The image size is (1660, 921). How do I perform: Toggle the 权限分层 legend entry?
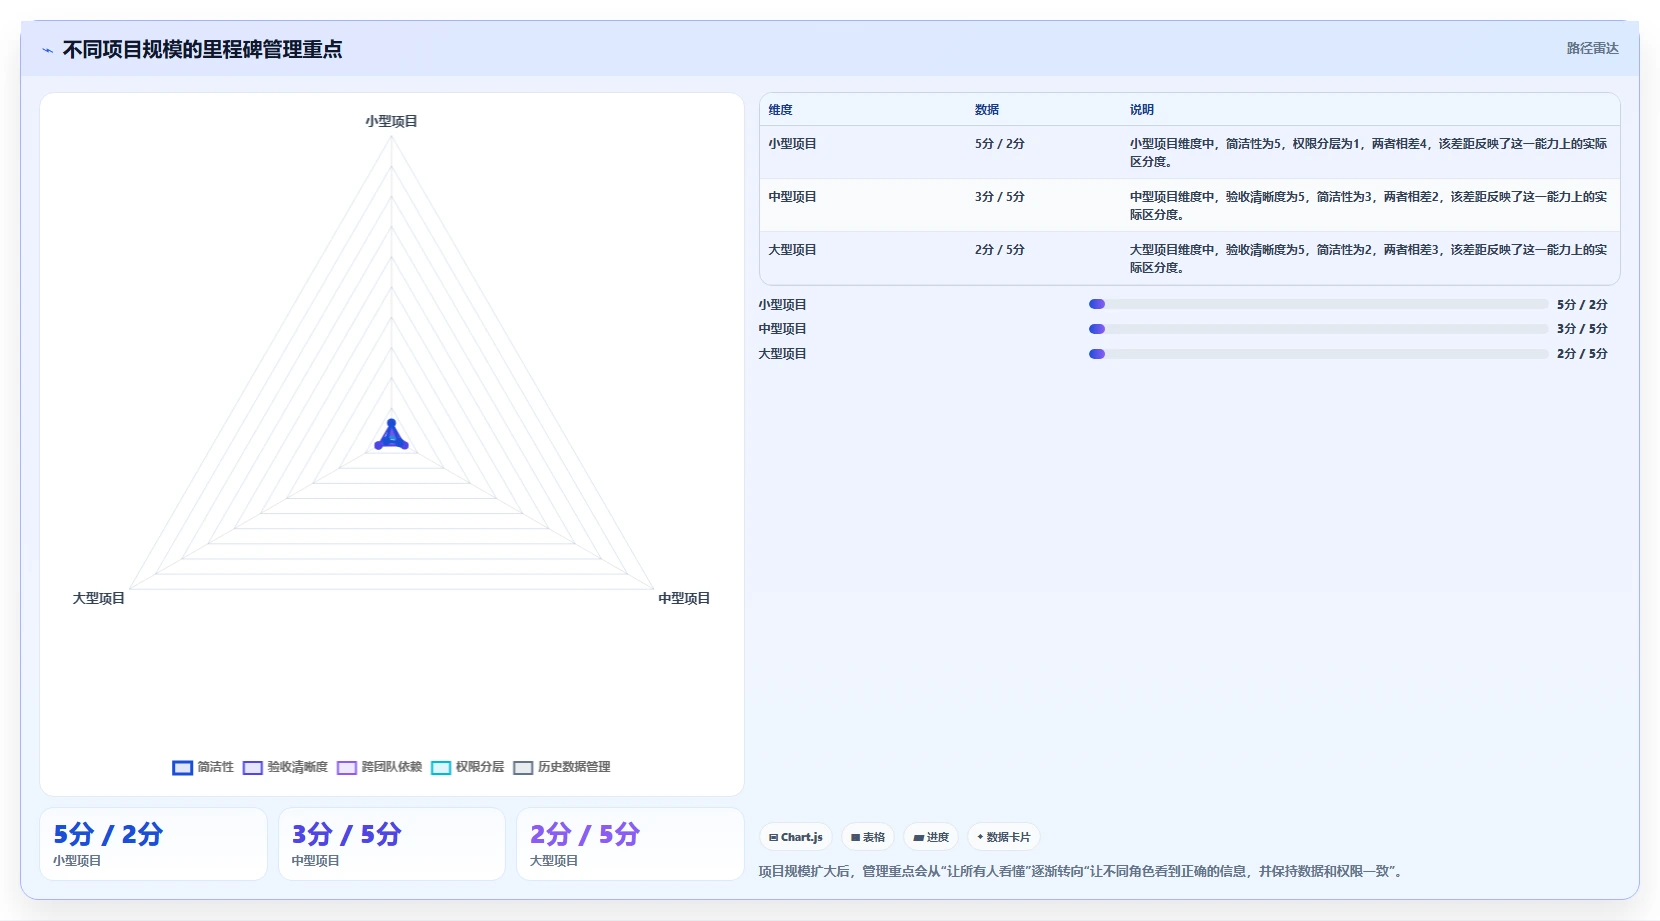point(467,767)
